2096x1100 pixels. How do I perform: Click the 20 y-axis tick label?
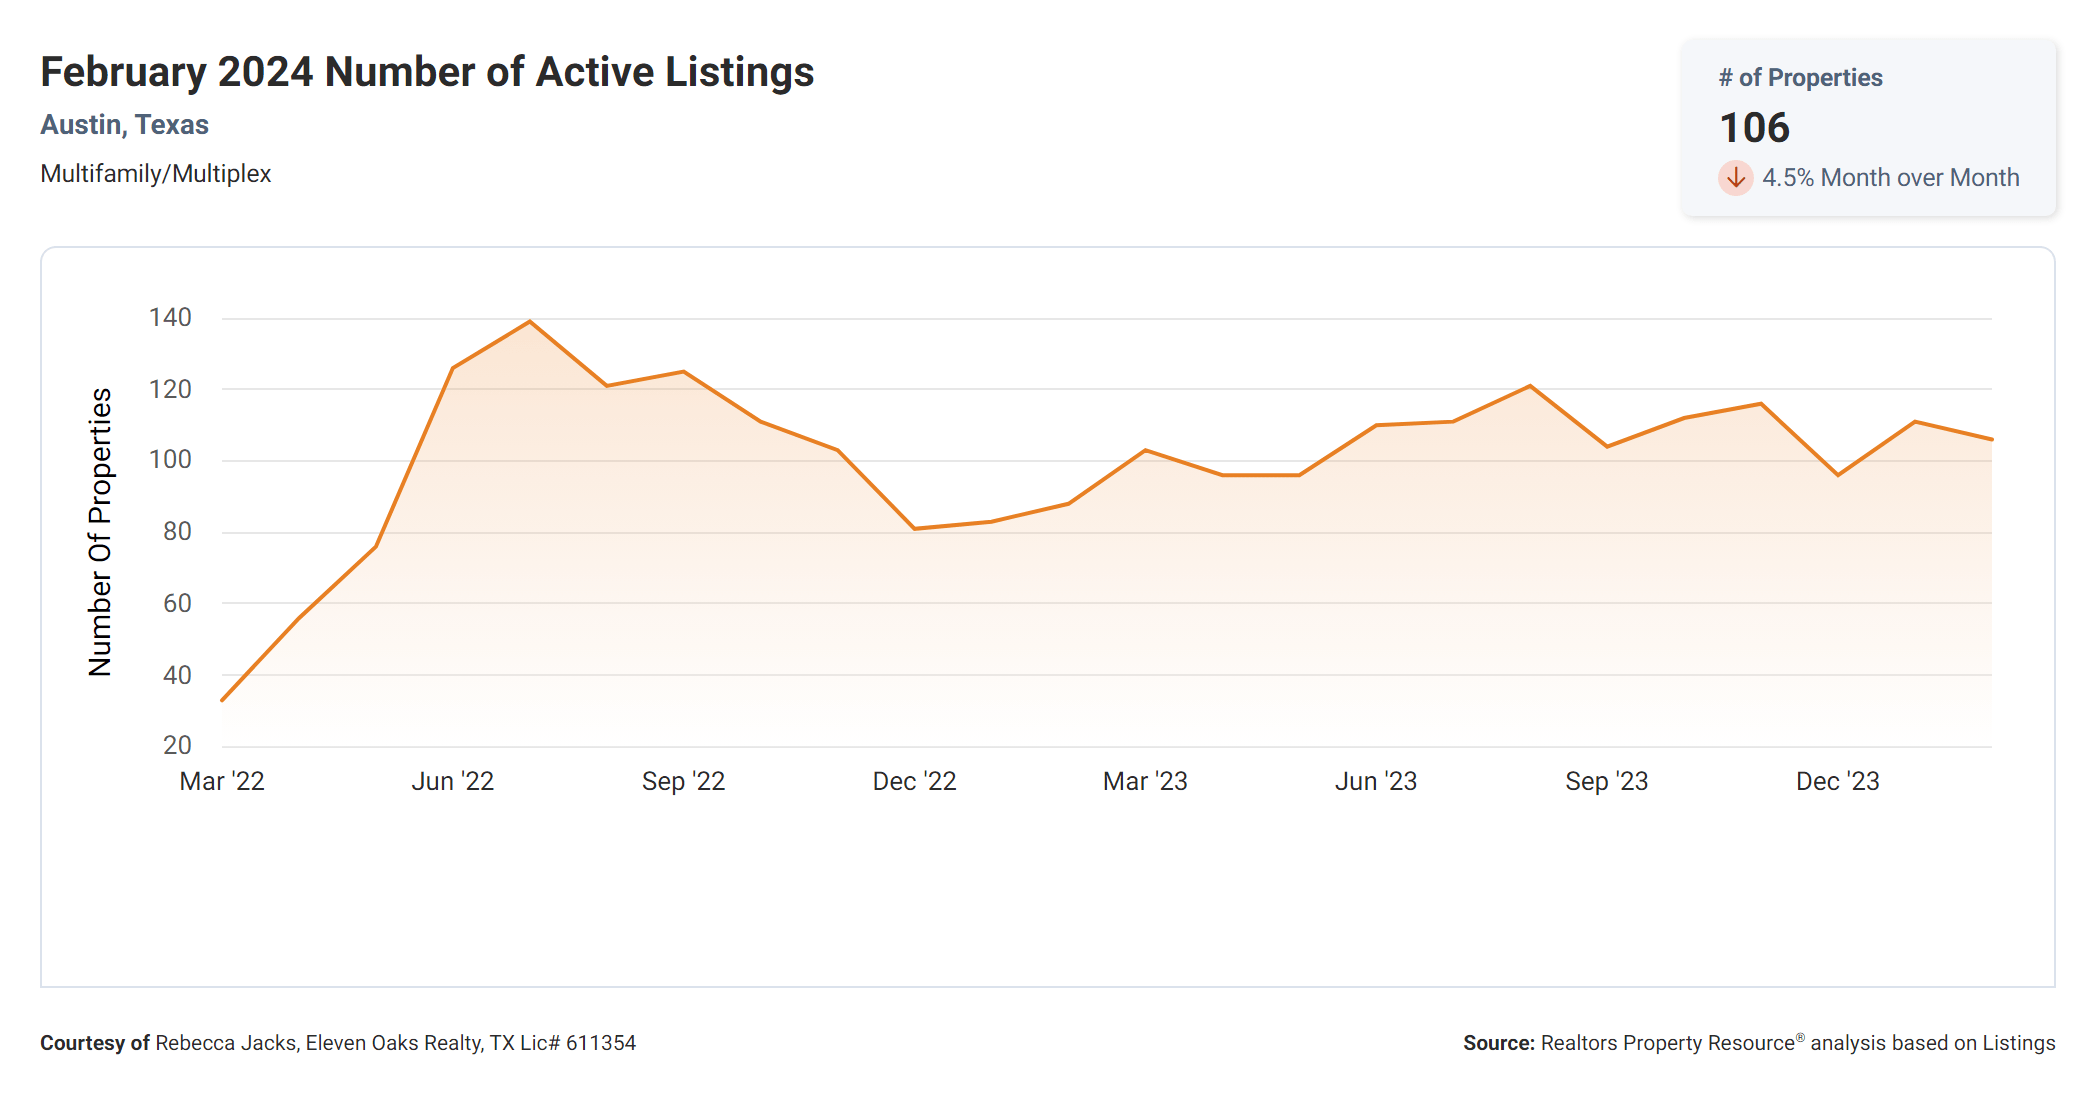tap(177, 745)
